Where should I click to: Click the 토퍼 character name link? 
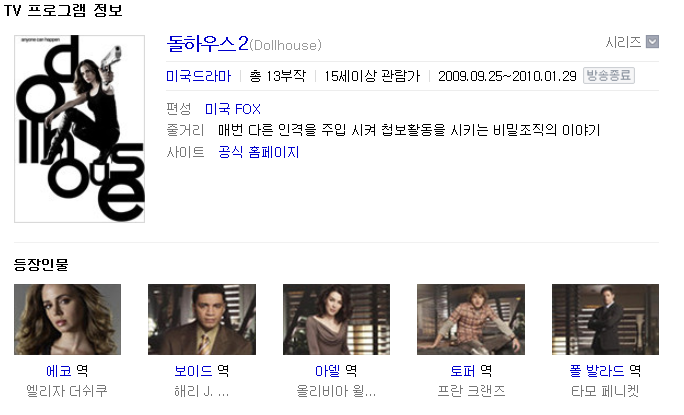[x=462, y=371]
